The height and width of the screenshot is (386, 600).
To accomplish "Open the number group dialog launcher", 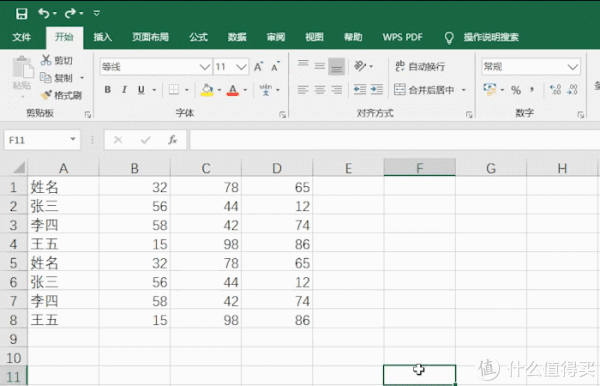I will pos(580,114).
